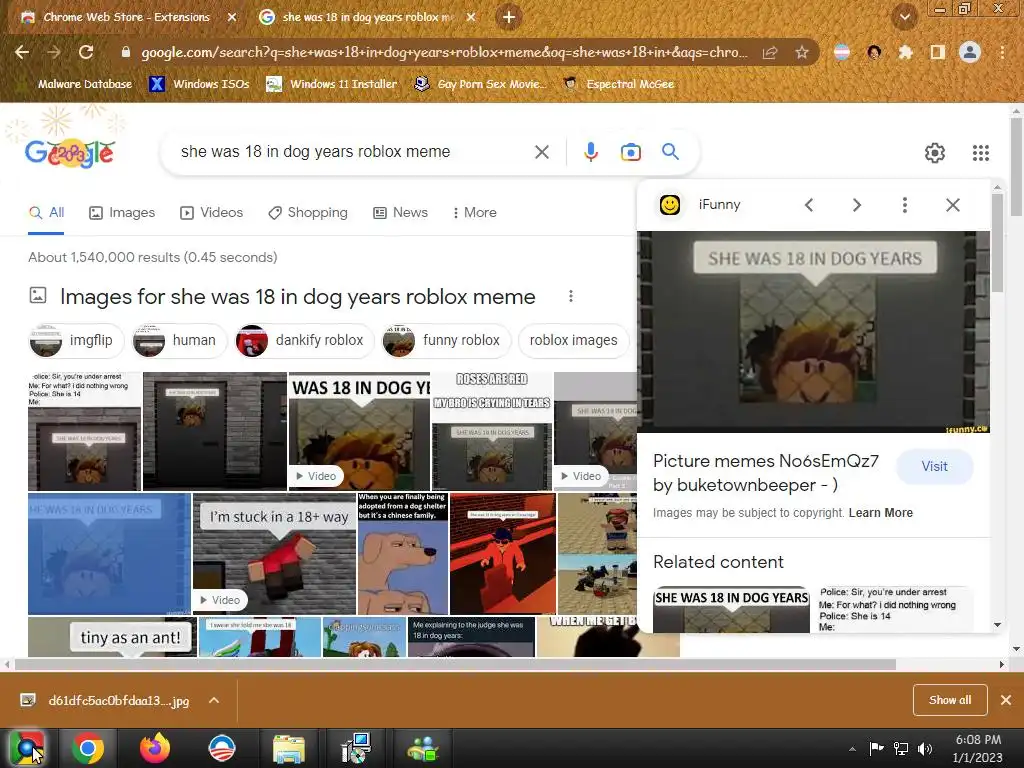Open three-dot menu beside Images heading

[x=571, y=296]
